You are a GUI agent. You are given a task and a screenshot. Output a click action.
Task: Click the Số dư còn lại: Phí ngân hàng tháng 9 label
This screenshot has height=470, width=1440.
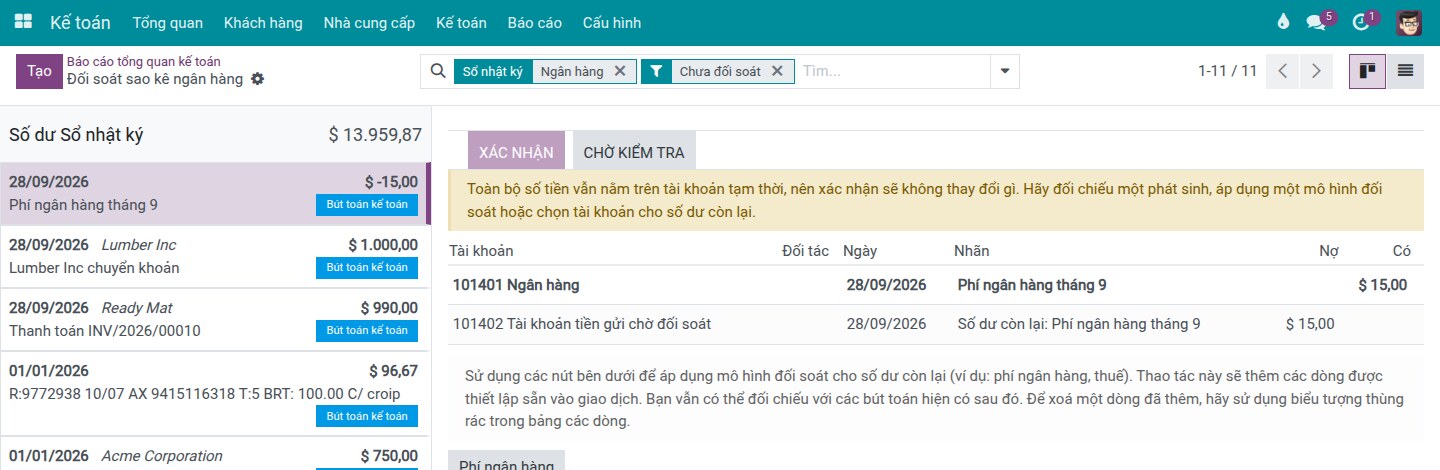(1079, 324)
